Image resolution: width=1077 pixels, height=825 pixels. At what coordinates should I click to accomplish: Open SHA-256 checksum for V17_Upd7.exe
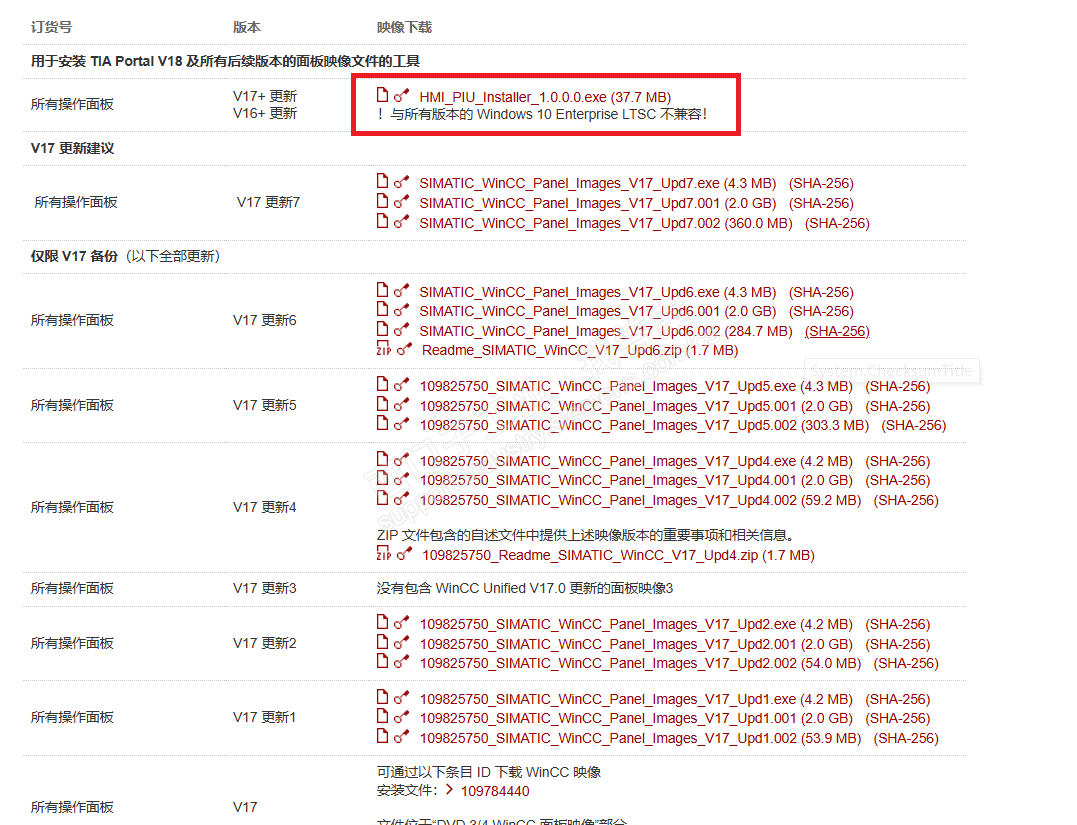pyautogui.click(x=821, y=183)
